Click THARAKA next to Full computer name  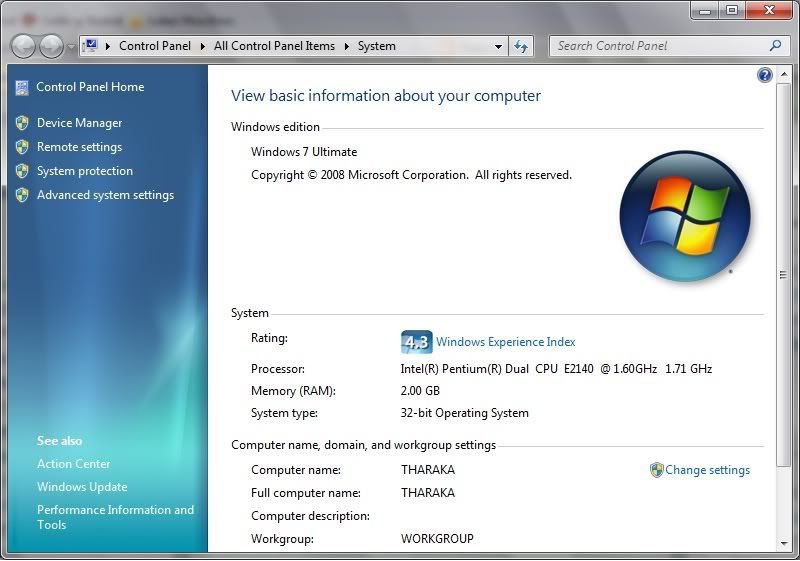[x=428, y=493]
